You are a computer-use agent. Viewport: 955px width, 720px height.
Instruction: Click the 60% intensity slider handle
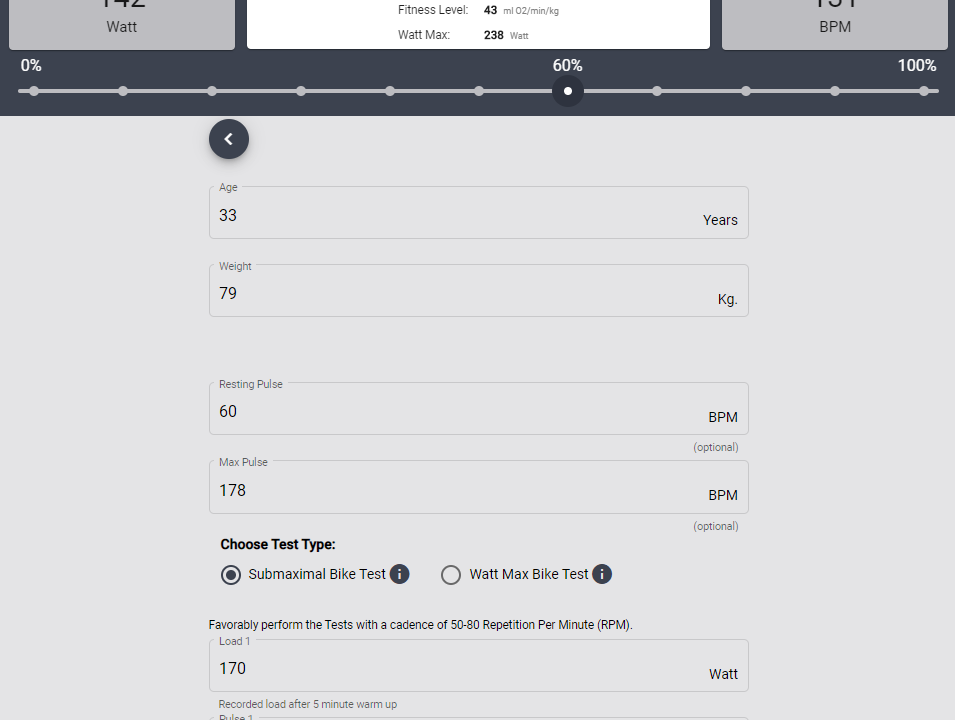coord(568,91)
